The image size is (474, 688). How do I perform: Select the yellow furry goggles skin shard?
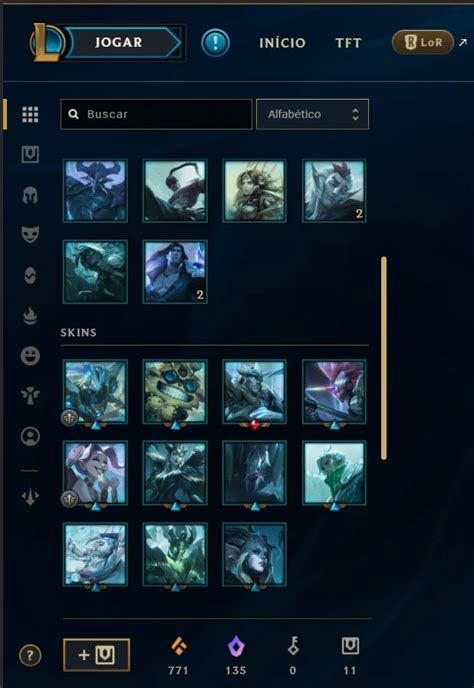175,392
